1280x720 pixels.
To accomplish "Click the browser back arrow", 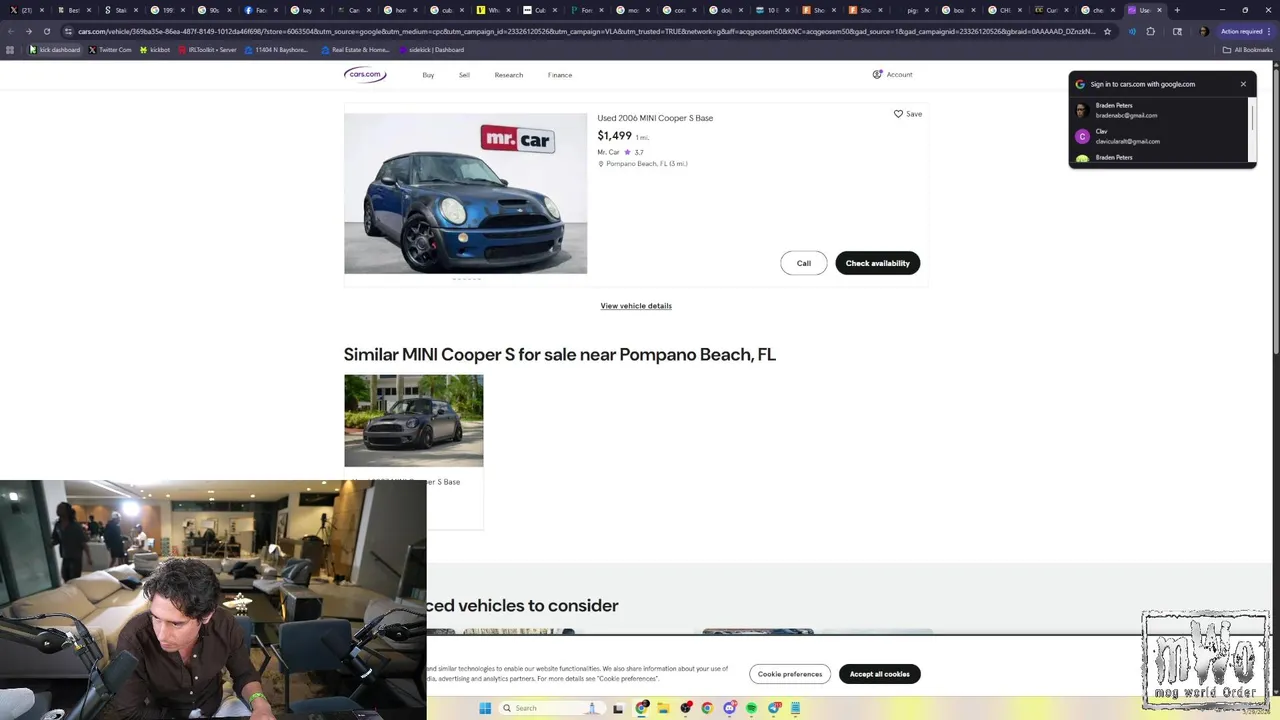I will pos(11,31).
